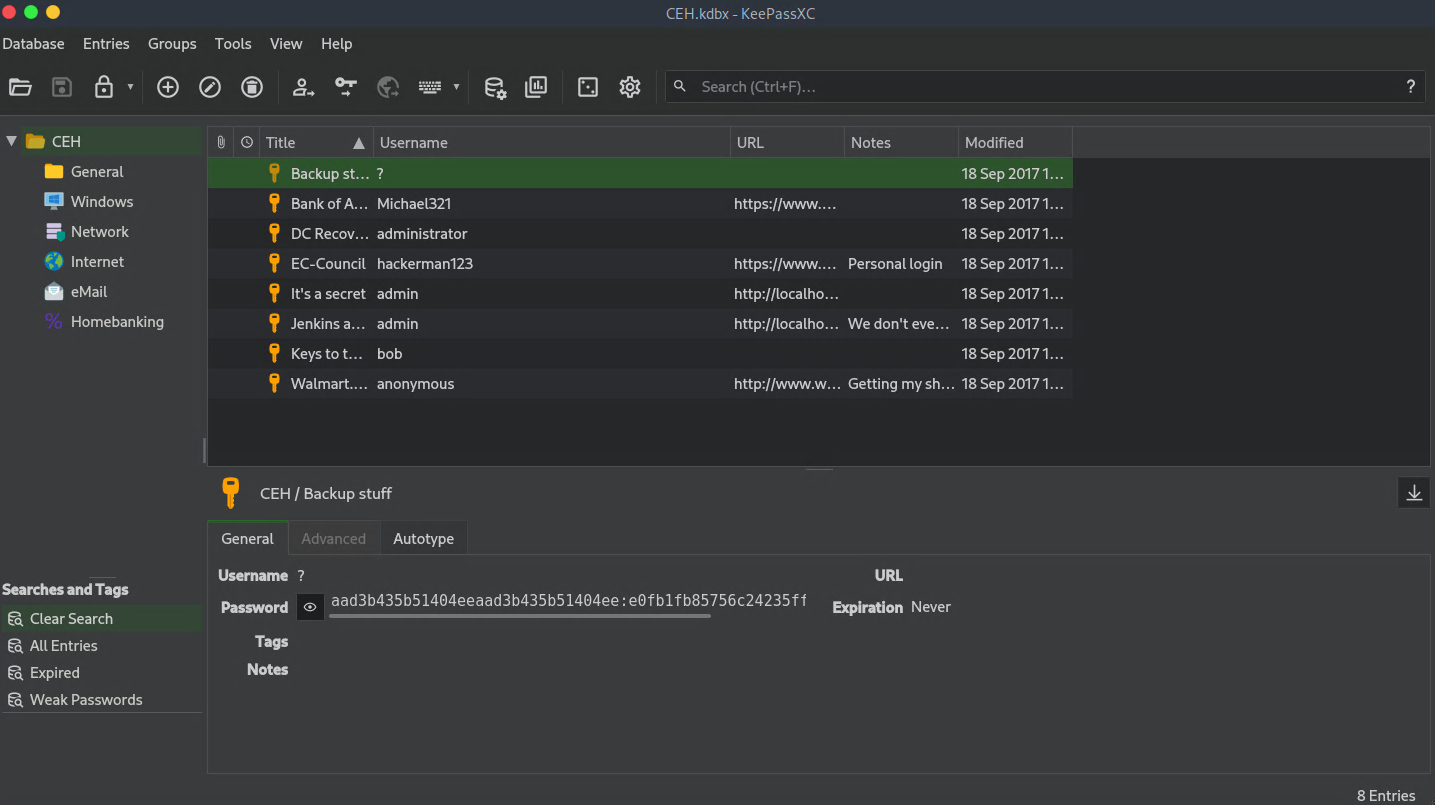Image resolution: width=1435 pixels, height=805 pixels.
Task: Sort by the Username column header
Action: coord(552,143)
